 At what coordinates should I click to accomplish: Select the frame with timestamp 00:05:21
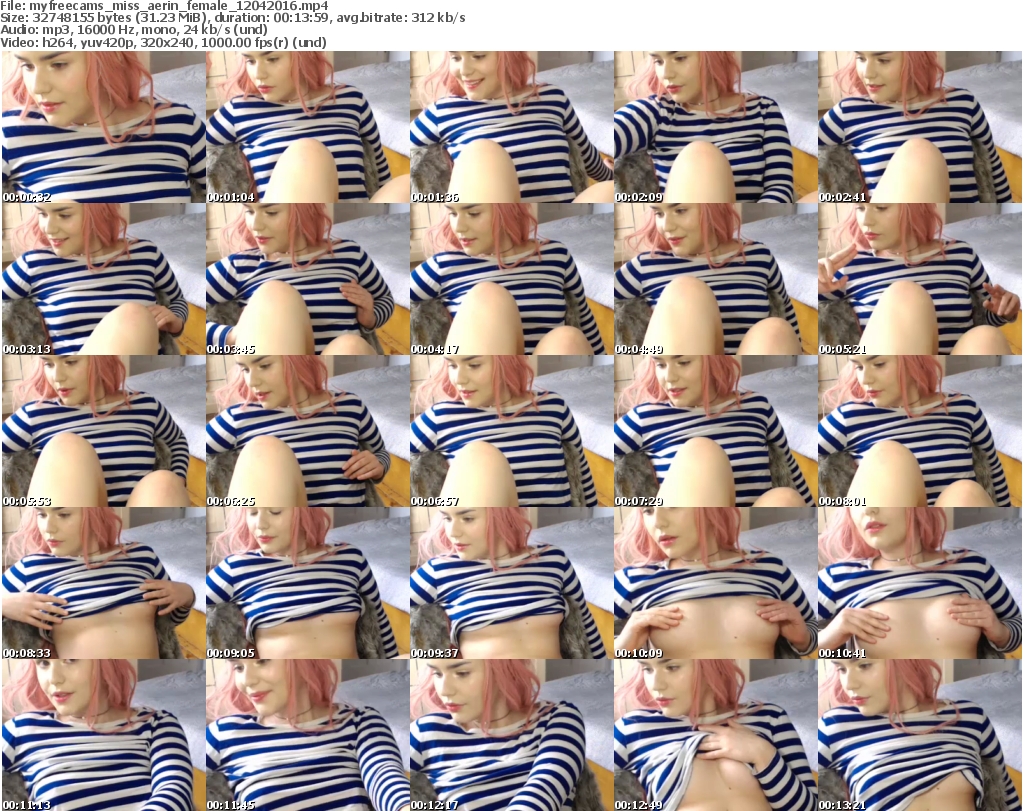[x=919, y=280]
